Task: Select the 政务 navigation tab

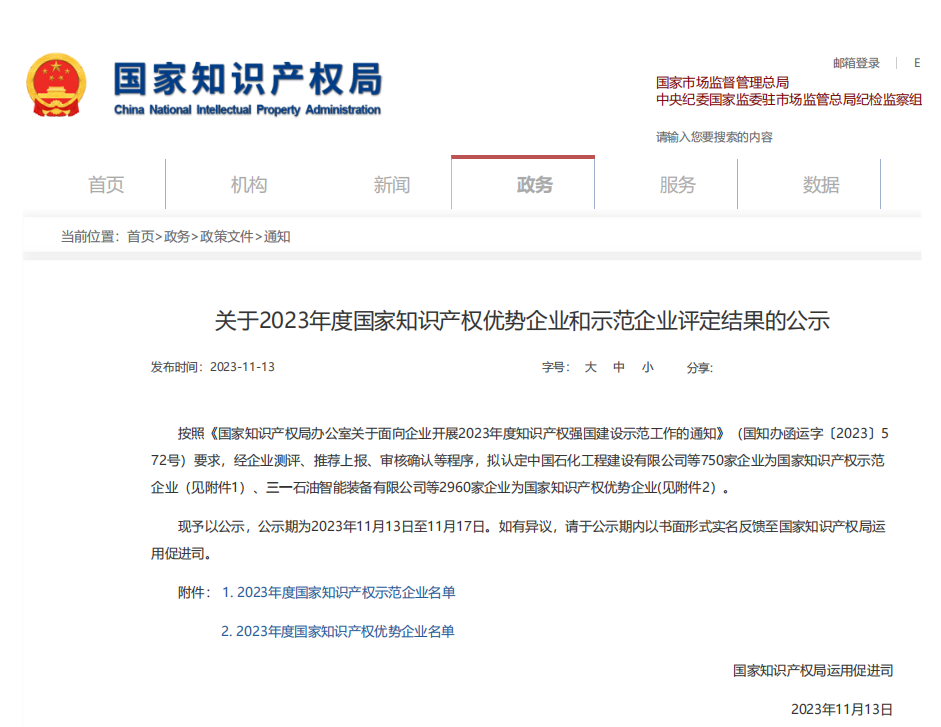Action: [523, 183]
